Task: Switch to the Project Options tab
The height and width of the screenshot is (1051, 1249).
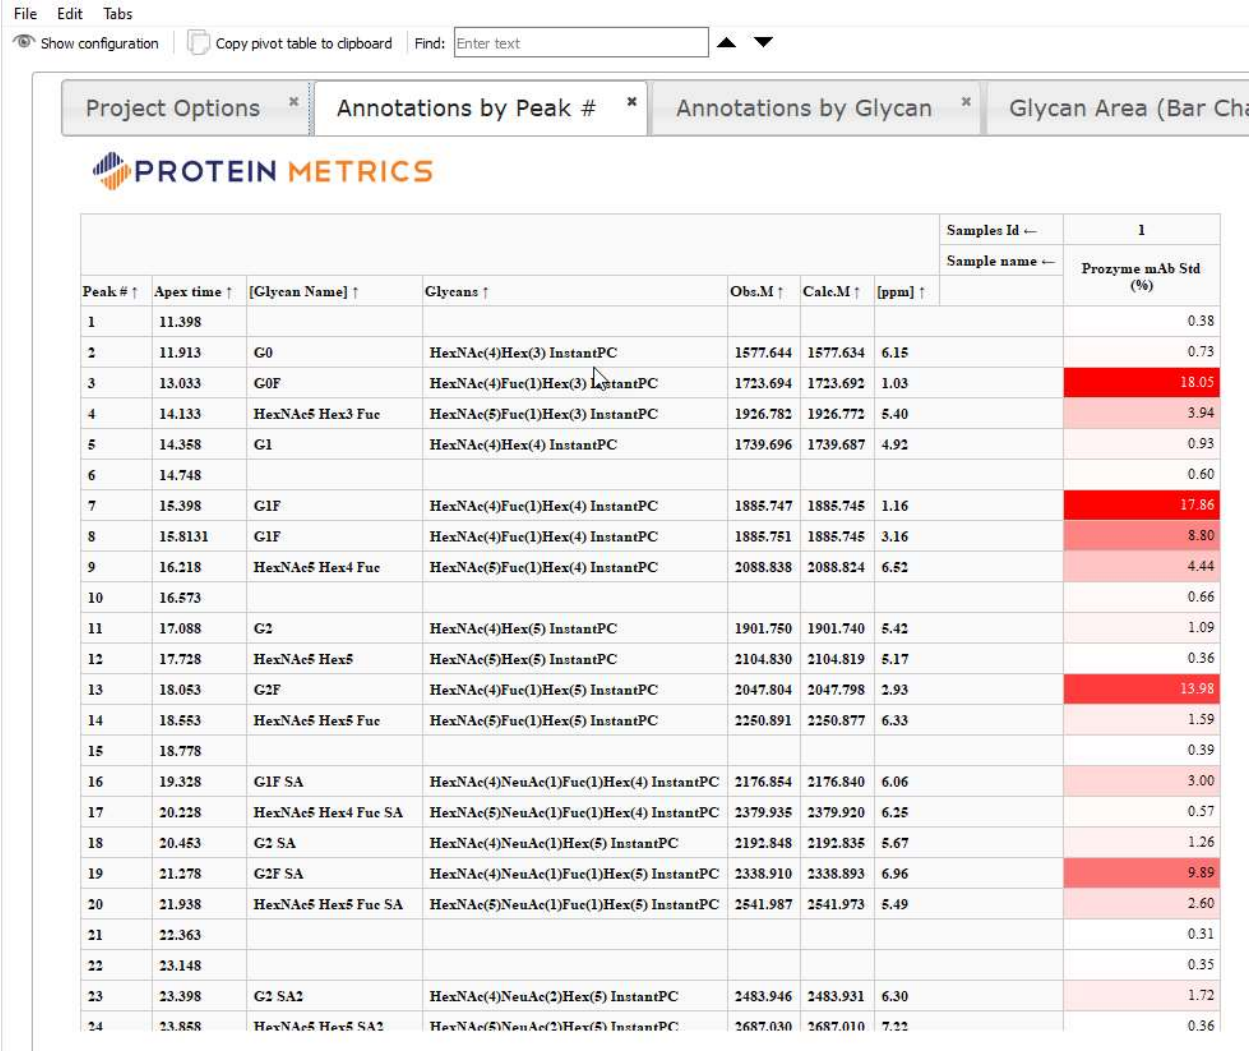Action: pos(172,108)
